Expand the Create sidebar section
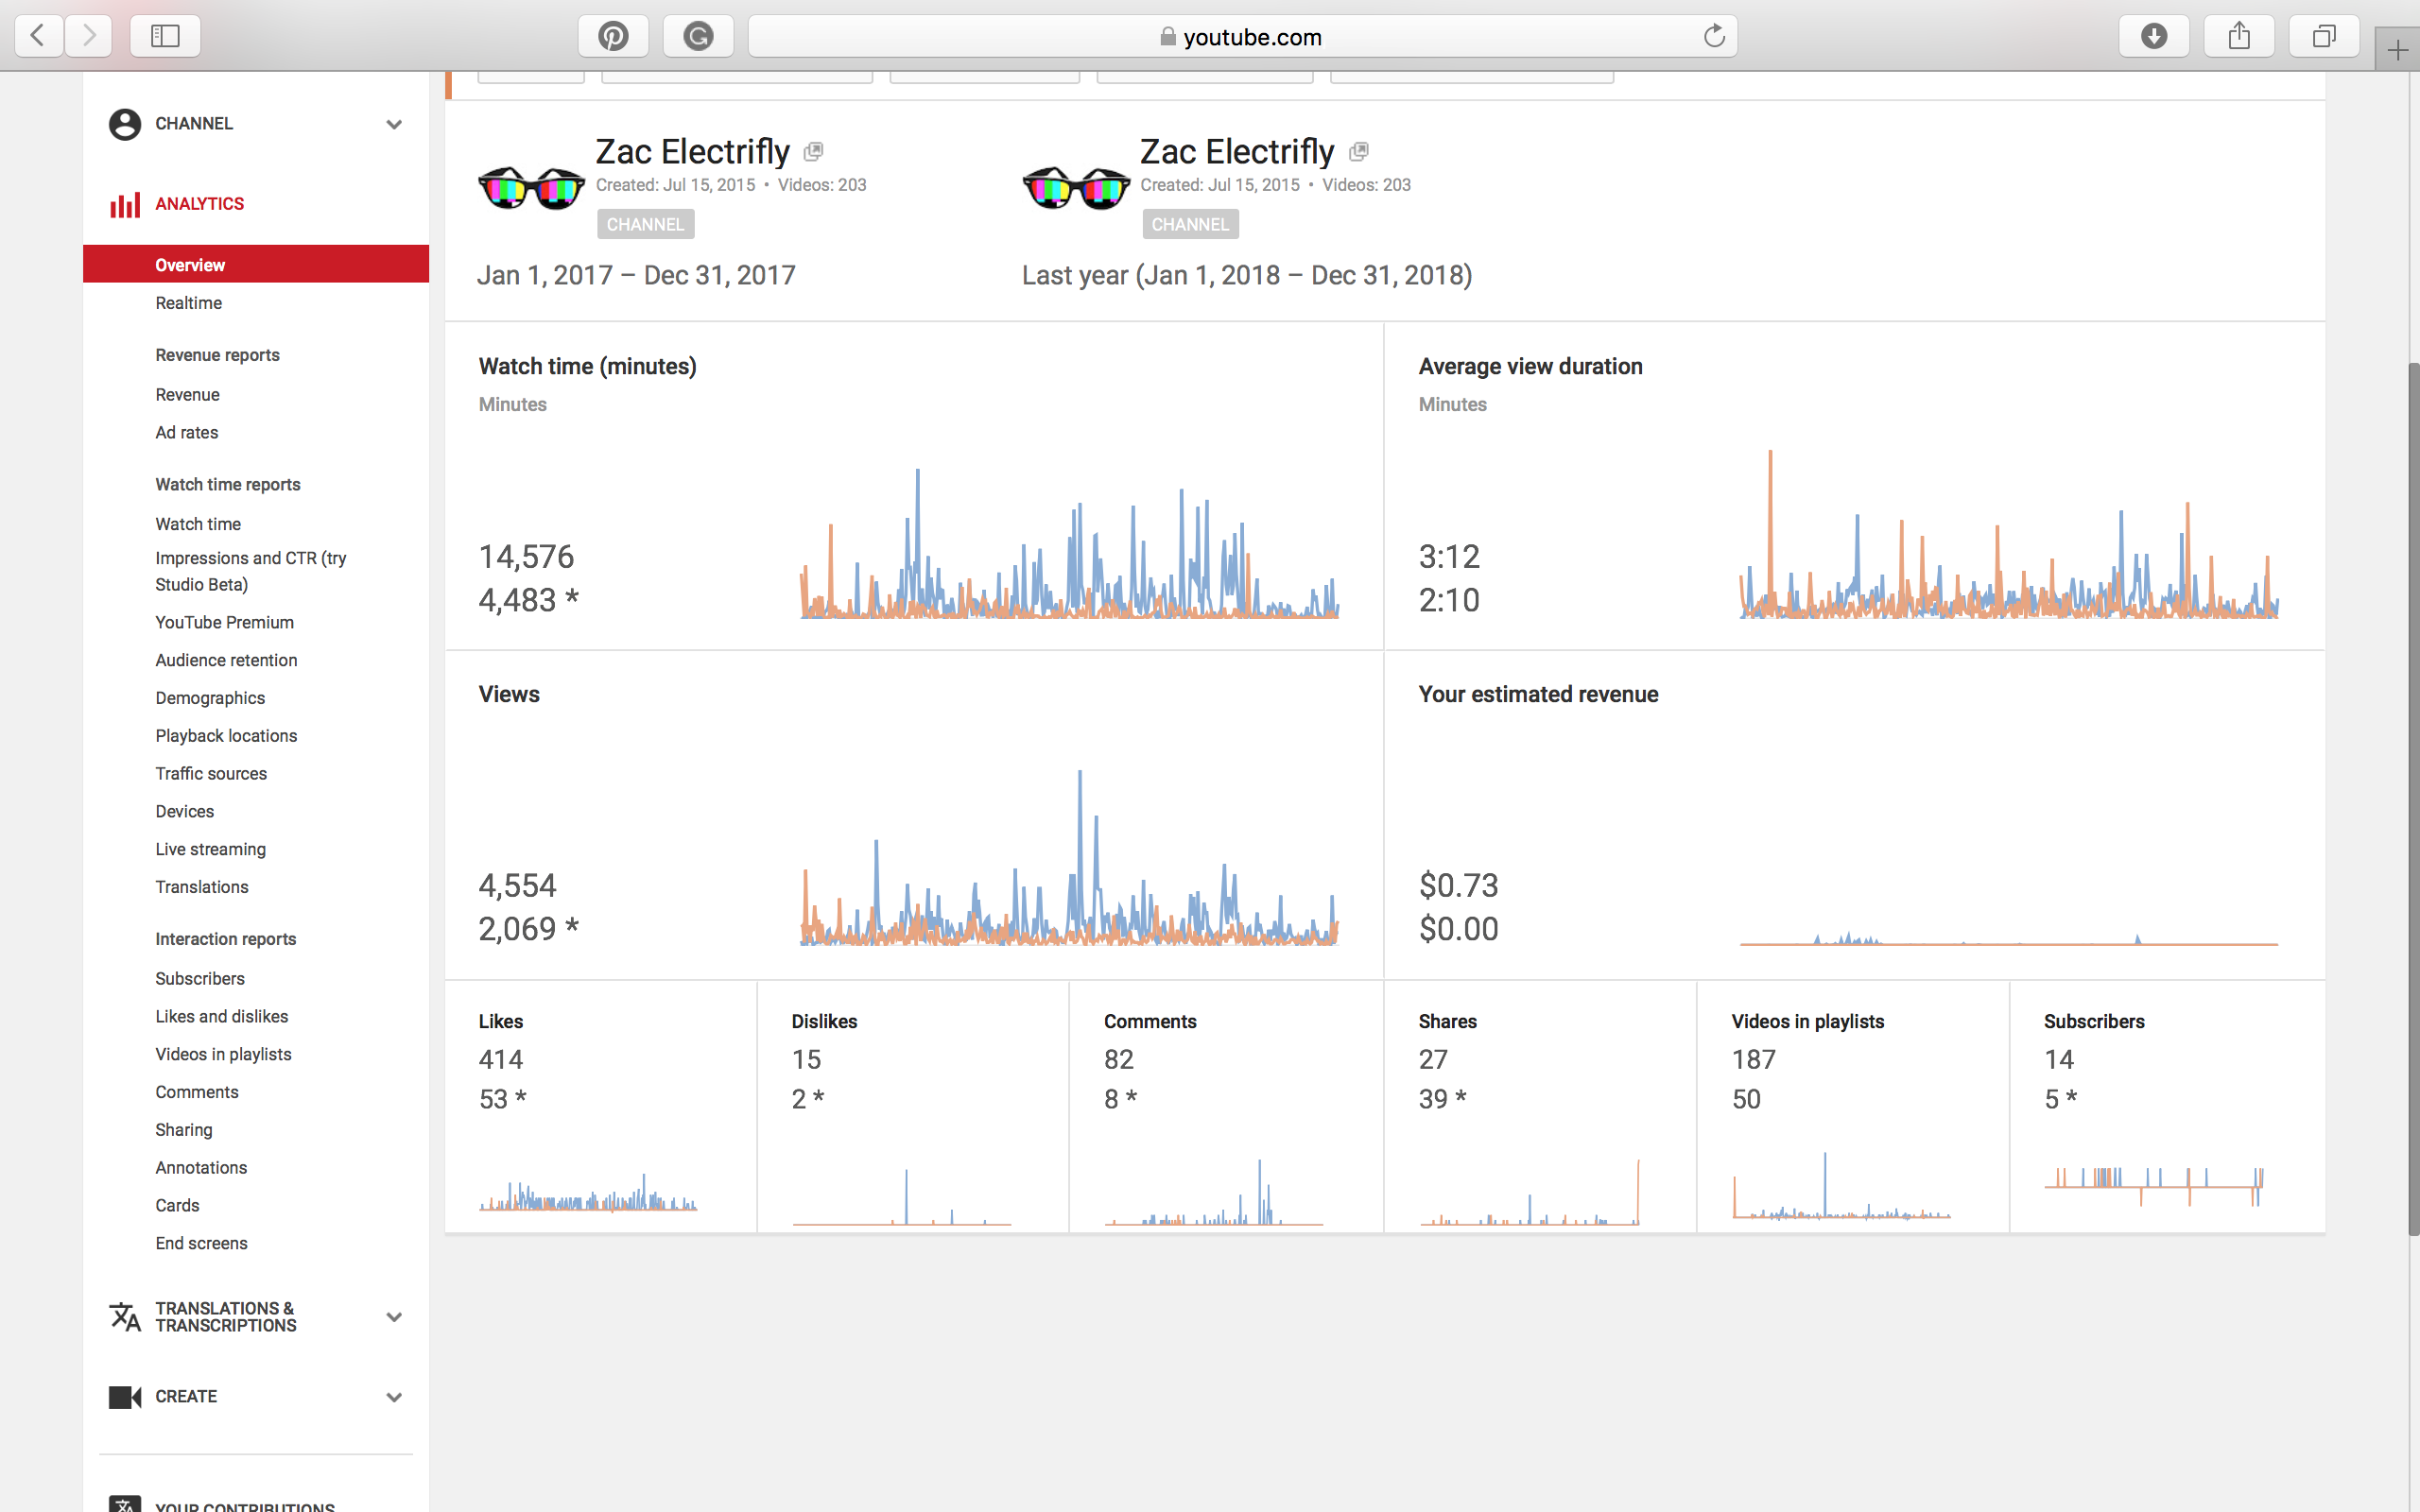The width and height of the screenshot is (2420, 1512). point(394,1397)
